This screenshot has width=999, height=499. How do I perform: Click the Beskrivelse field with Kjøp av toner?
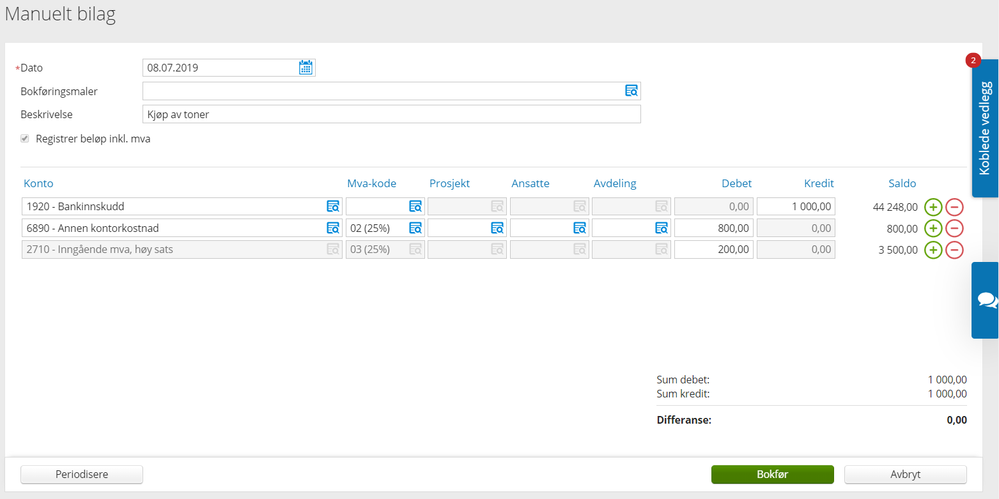pos(391,114)
